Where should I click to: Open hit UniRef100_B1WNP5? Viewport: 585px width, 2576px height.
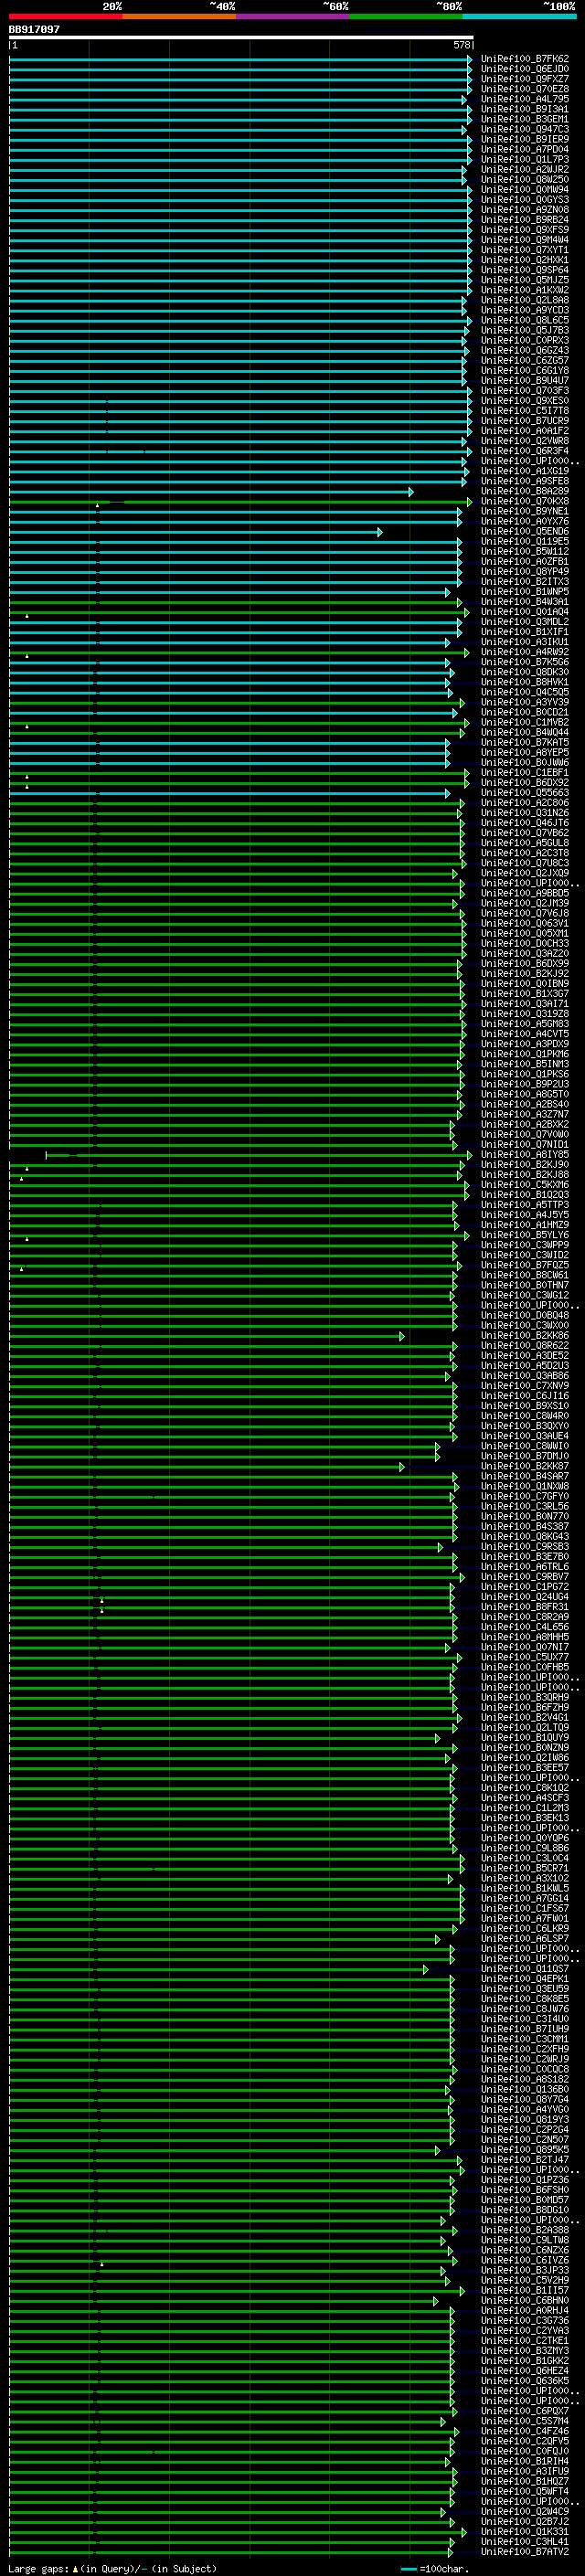(525, 592)
